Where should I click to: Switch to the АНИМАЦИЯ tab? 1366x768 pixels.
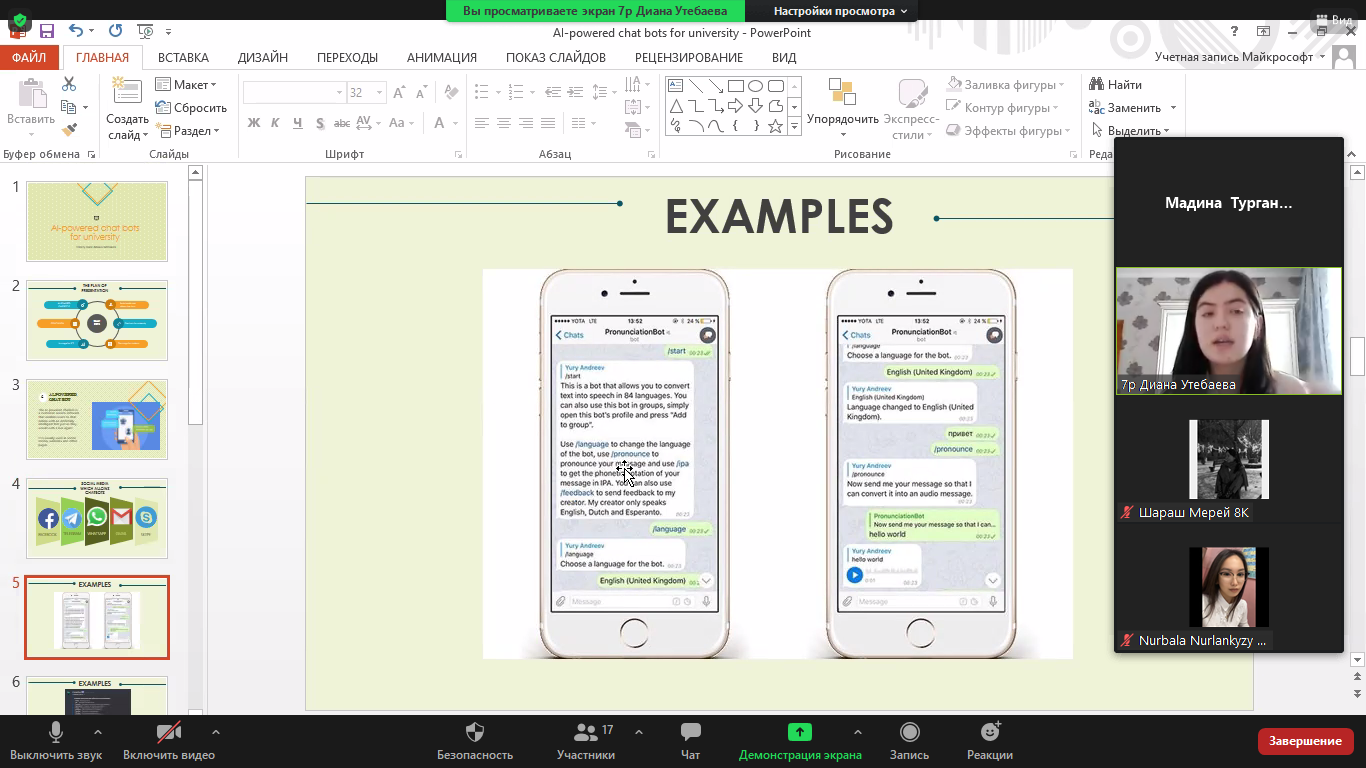tap(442, 57)
